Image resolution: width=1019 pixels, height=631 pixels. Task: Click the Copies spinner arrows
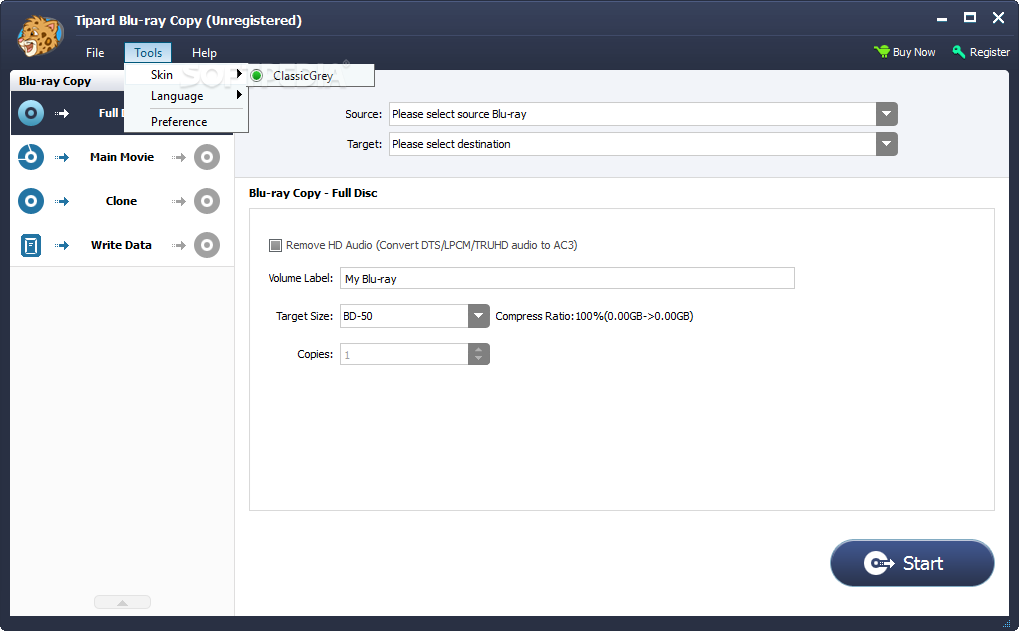tap(478, 354)
